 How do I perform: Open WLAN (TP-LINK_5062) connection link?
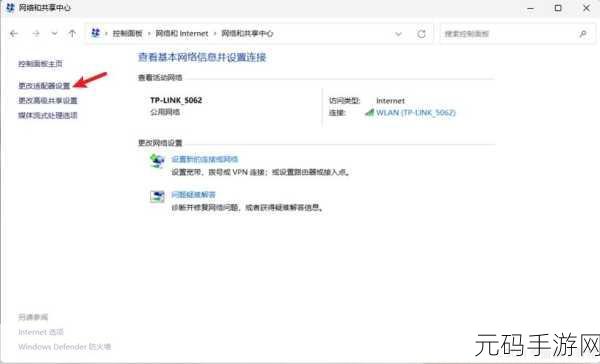click(x=416, y=113)
